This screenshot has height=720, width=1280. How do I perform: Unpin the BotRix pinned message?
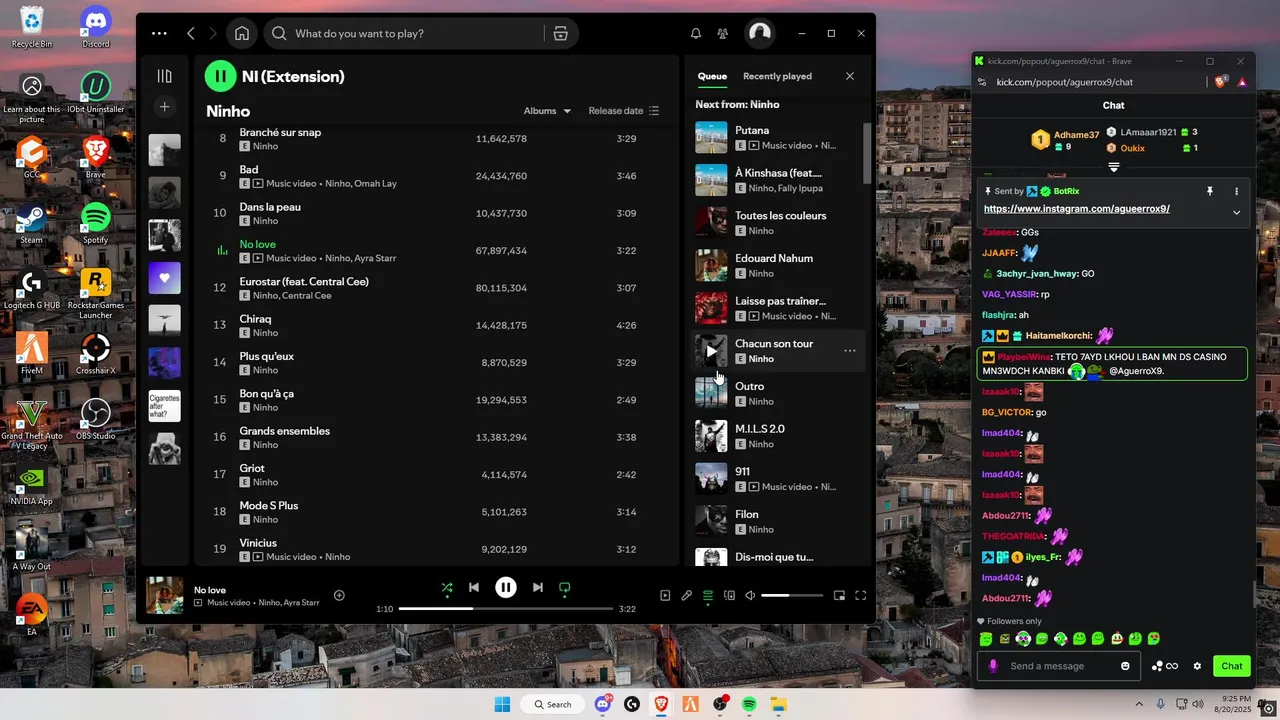pos(1209,191)
